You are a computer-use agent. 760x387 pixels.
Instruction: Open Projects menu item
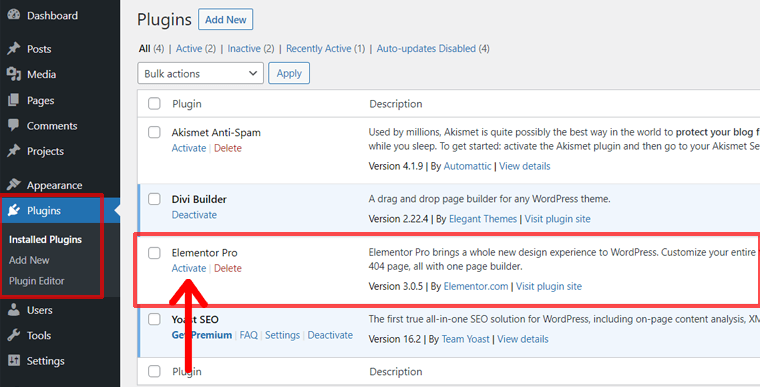46,151
